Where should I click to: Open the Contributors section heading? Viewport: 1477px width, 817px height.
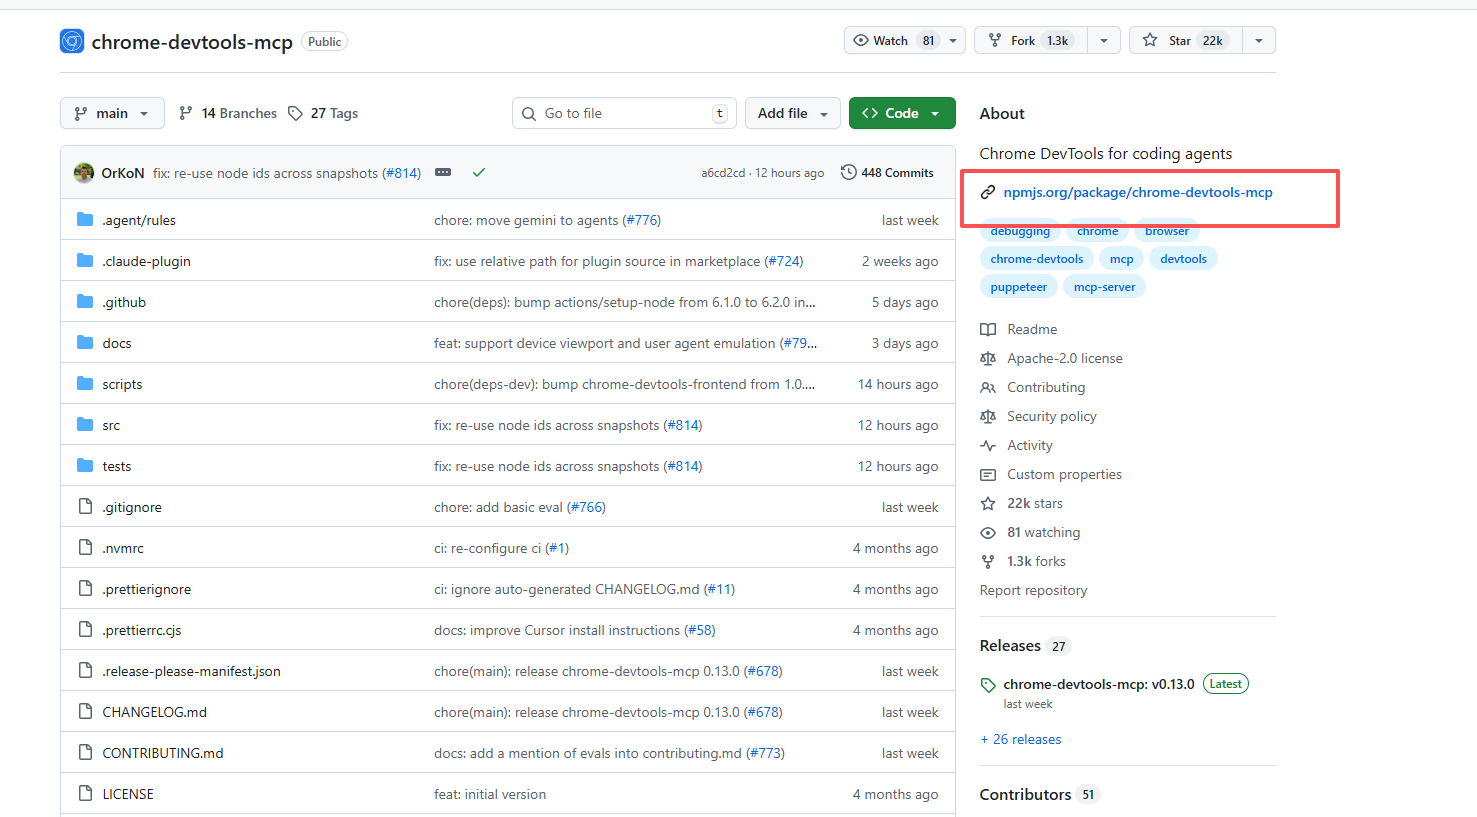(1025, 794)
